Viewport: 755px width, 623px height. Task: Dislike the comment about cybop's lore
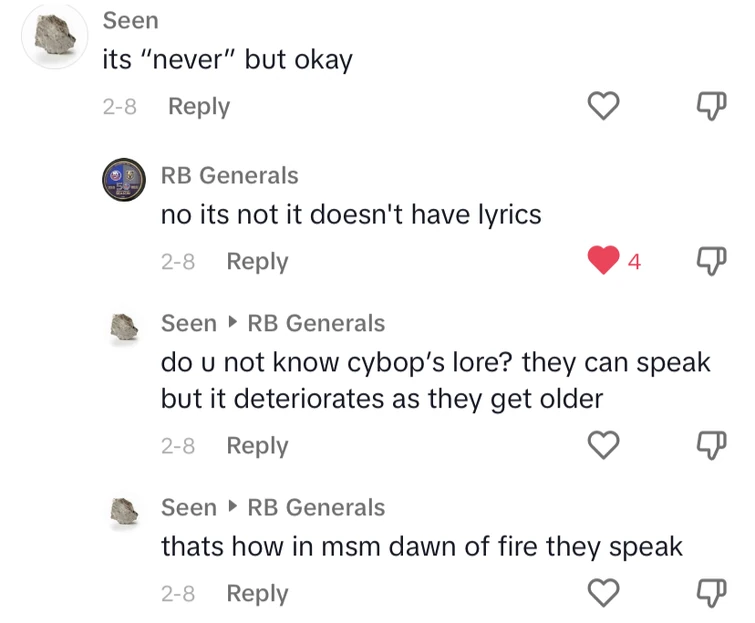[709, 446]
